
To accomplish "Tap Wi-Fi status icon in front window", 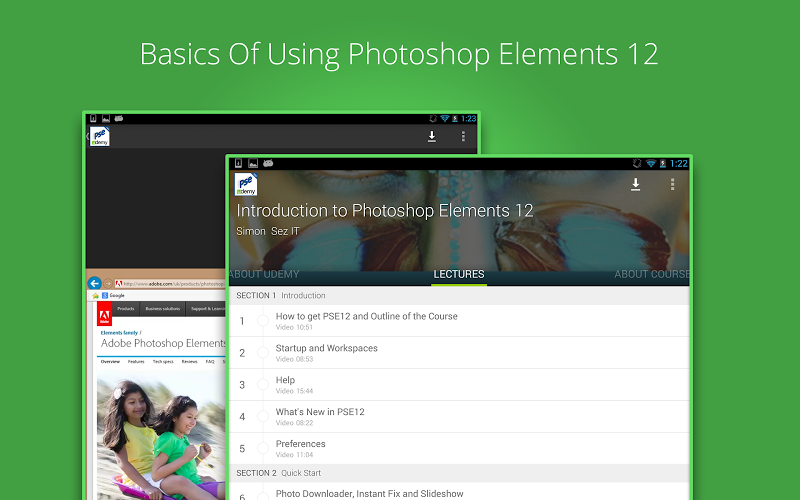I will point(651,164).
